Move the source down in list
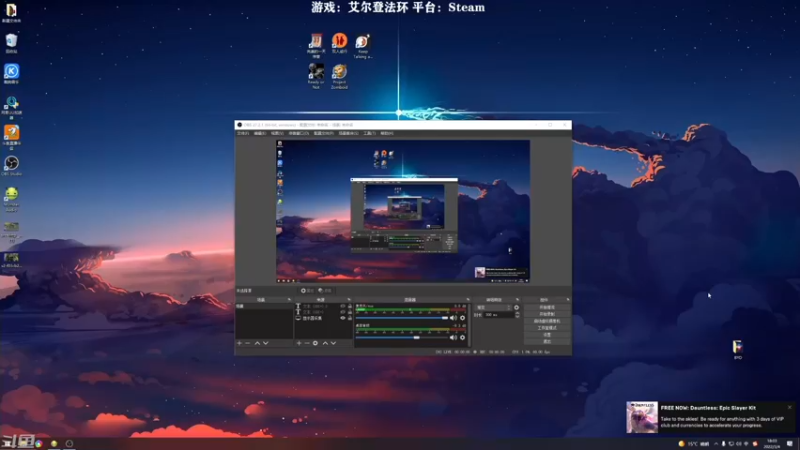This screenshot has height=450, width=800. (x=333, y=343)
